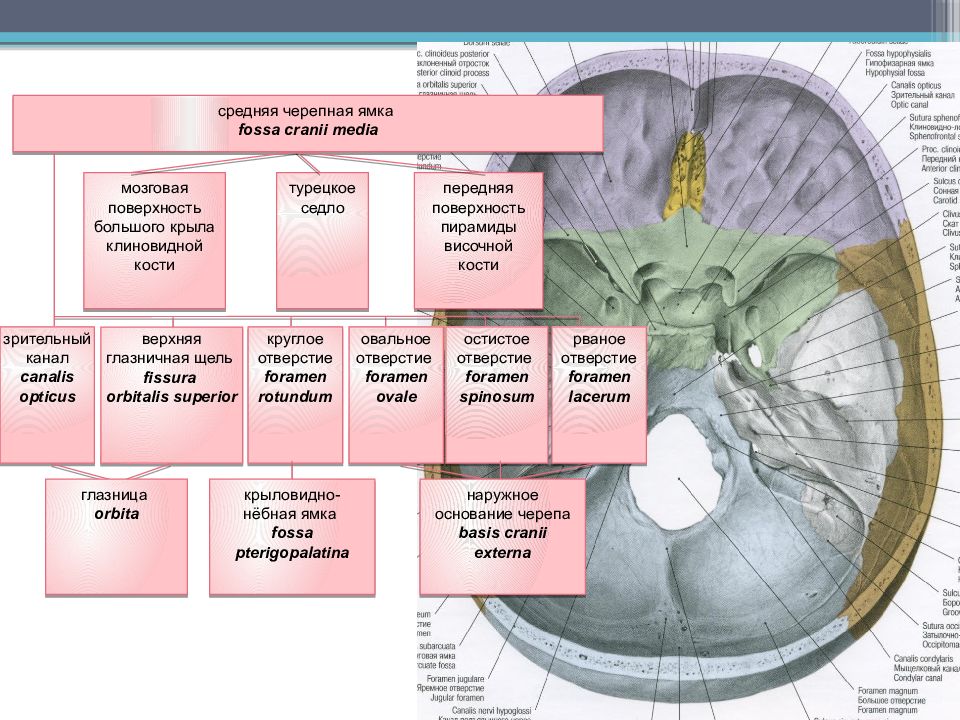The height and width of the screenshot is (720, 960).
Task: Click the "Гипофизарная ямка" label text
Action: [x=899, y=63]
